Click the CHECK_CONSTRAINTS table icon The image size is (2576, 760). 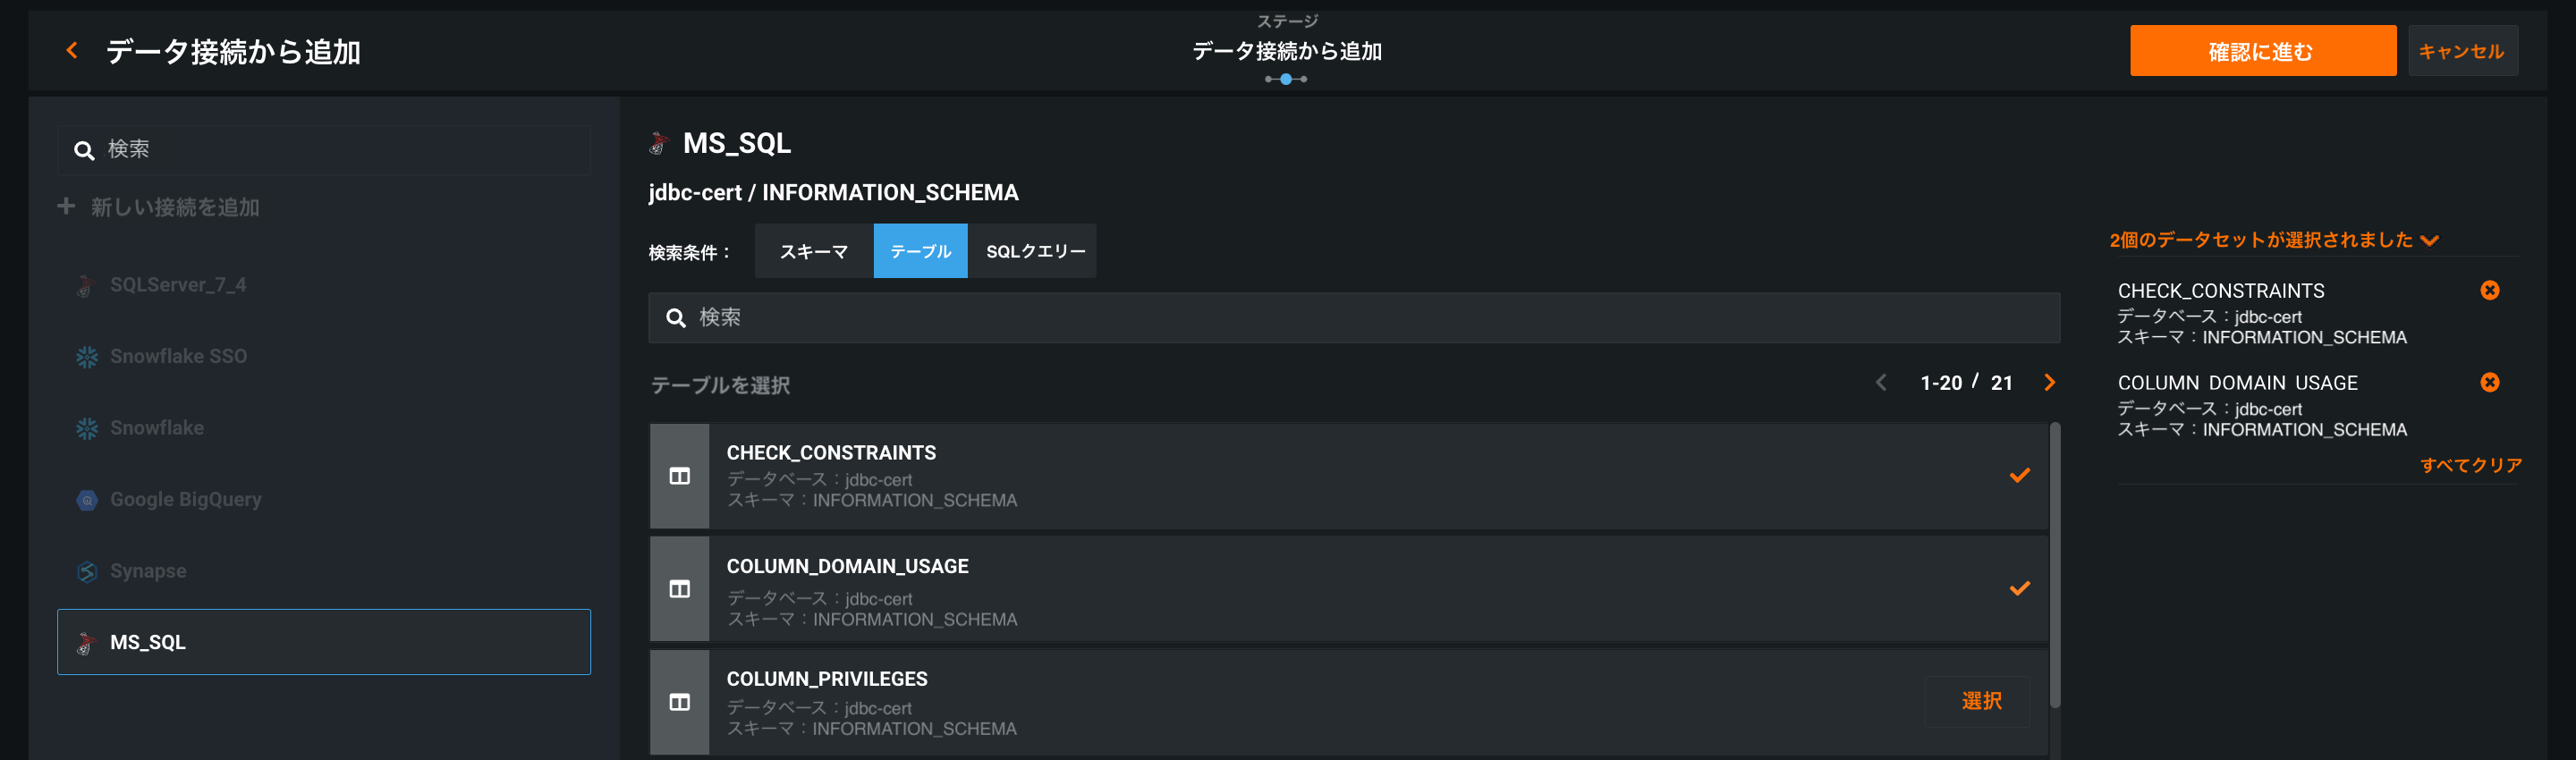pyautogui.click(x=680, y=476)
